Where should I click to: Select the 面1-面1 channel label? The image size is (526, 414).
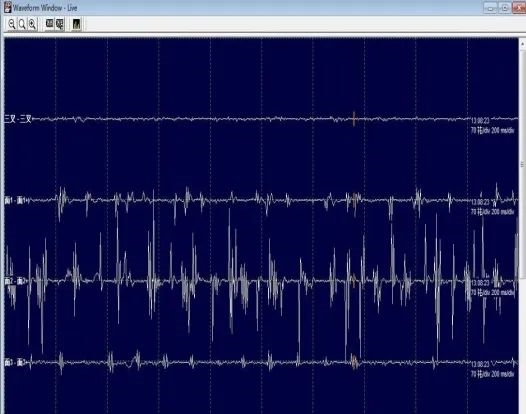coord(16,201)
